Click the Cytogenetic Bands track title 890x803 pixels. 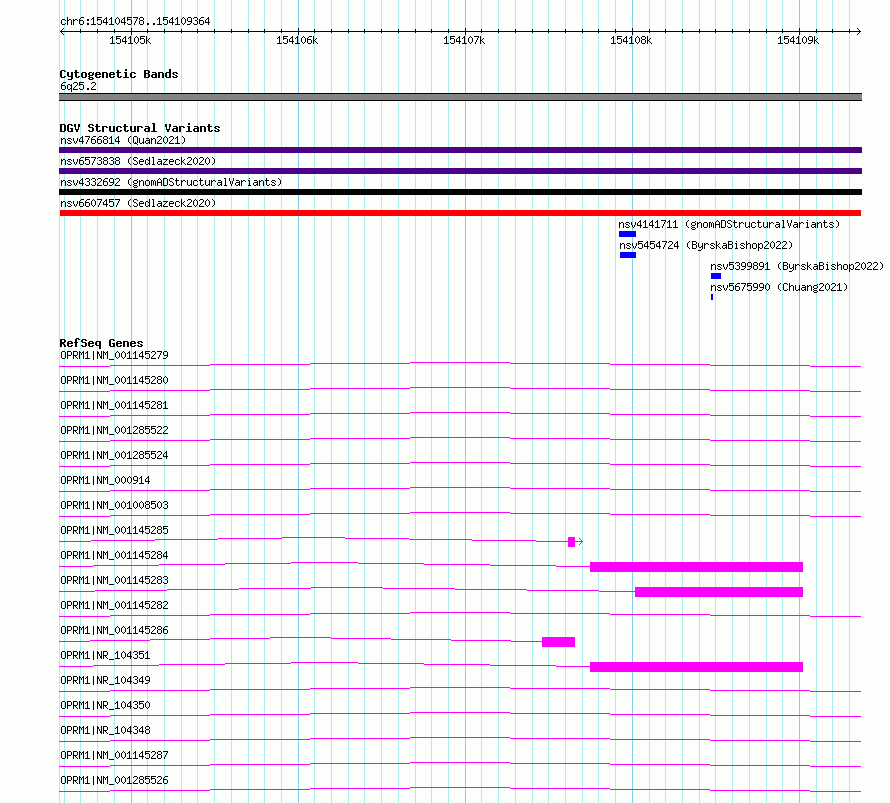pyautogui.click(x=119, y=74)
